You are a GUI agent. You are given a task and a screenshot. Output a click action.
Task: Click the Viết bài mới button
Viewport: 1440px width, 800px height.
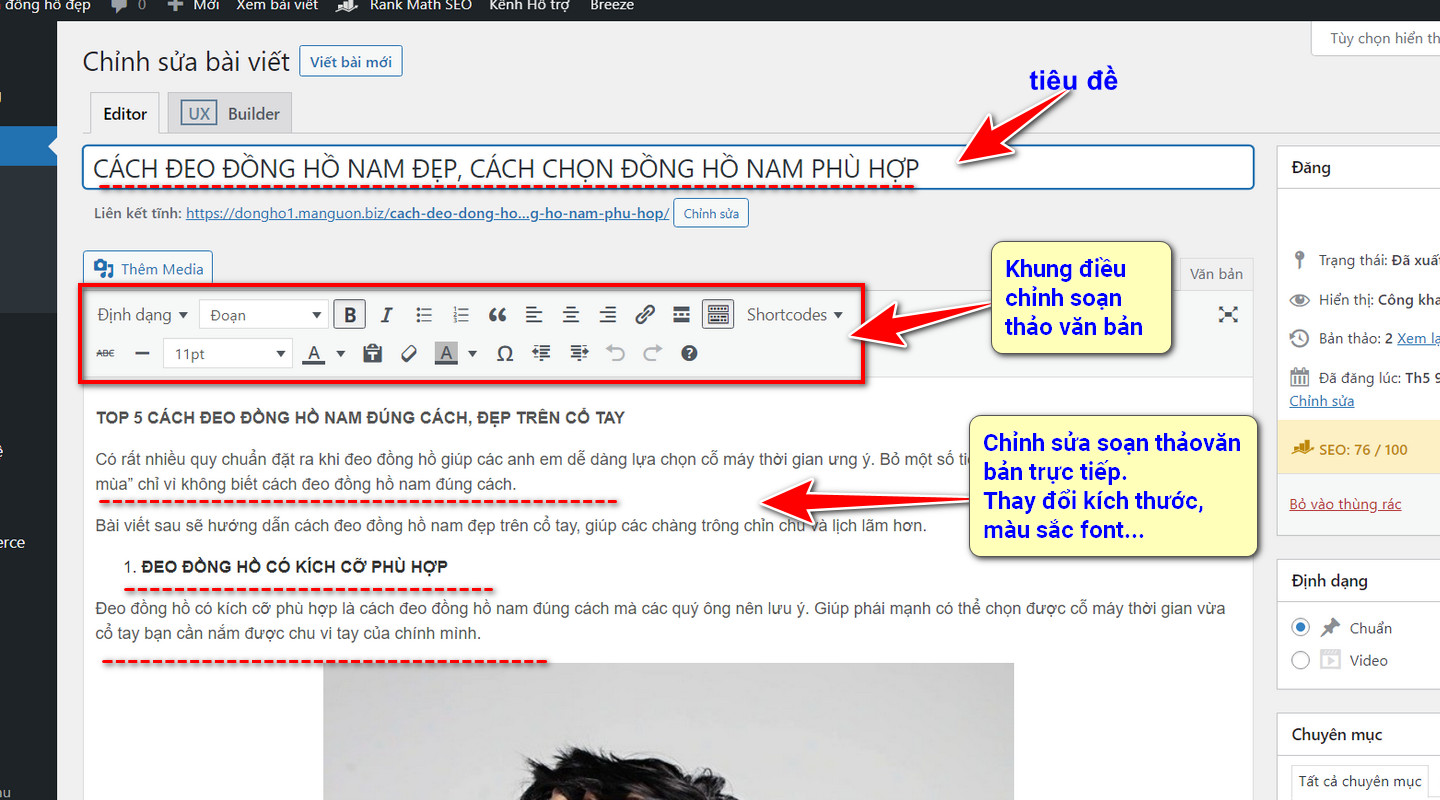click(x=351, y=62)
